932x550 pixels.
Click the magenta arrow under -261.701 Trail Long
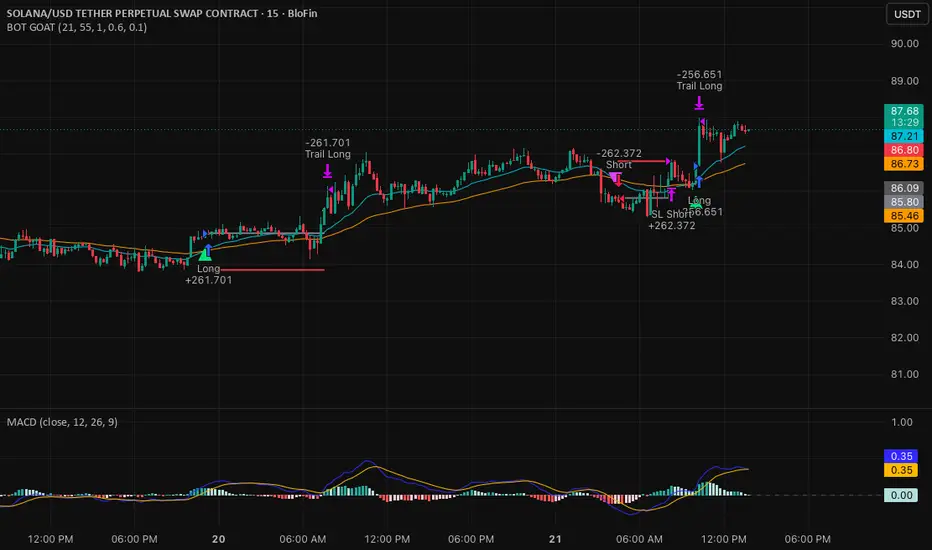[x=328, y=172]
